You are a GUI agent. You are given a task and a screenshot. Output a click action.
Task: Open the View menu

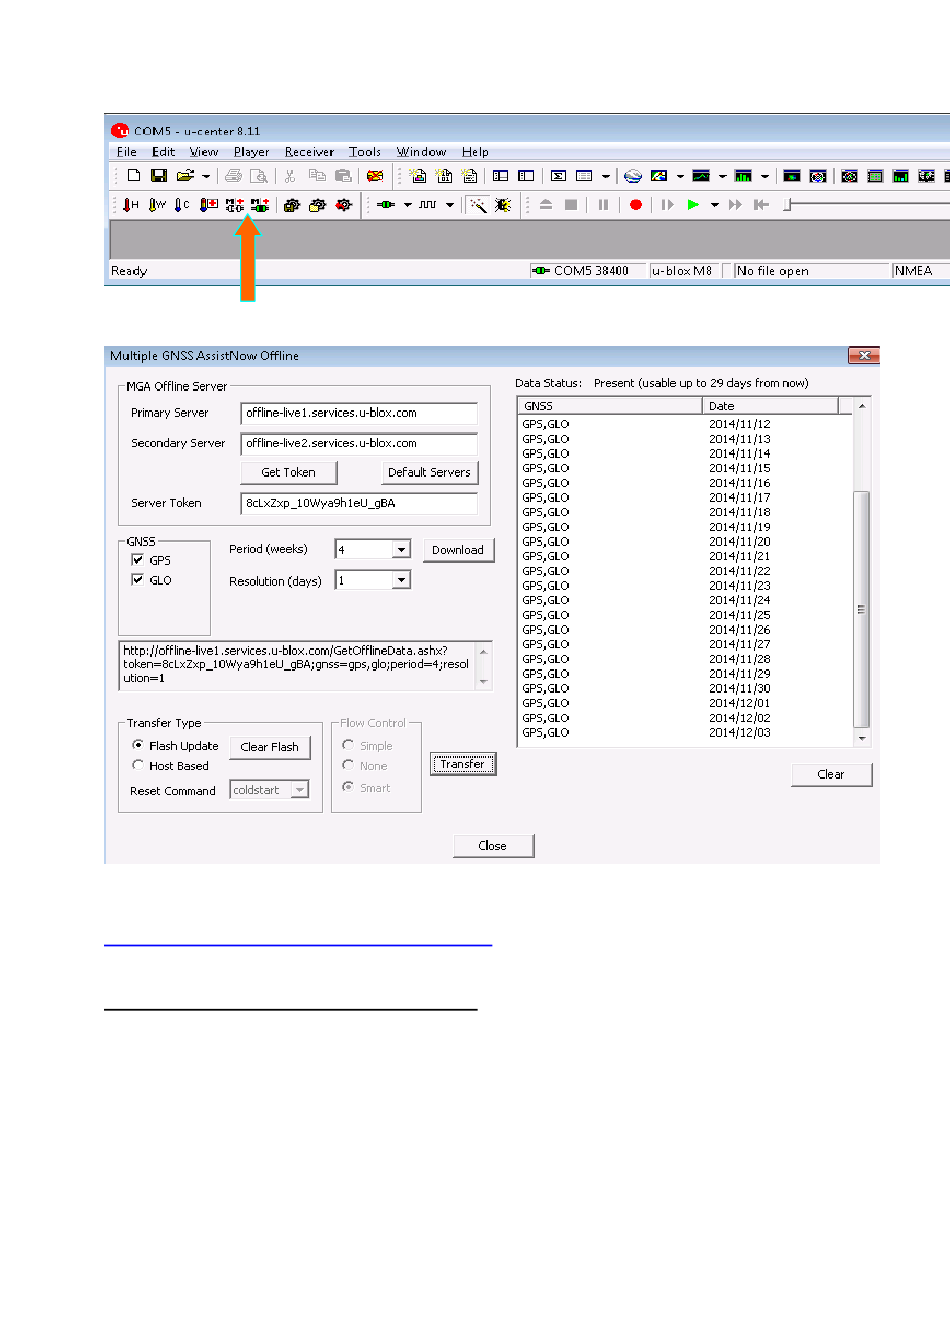pos(204,152)
